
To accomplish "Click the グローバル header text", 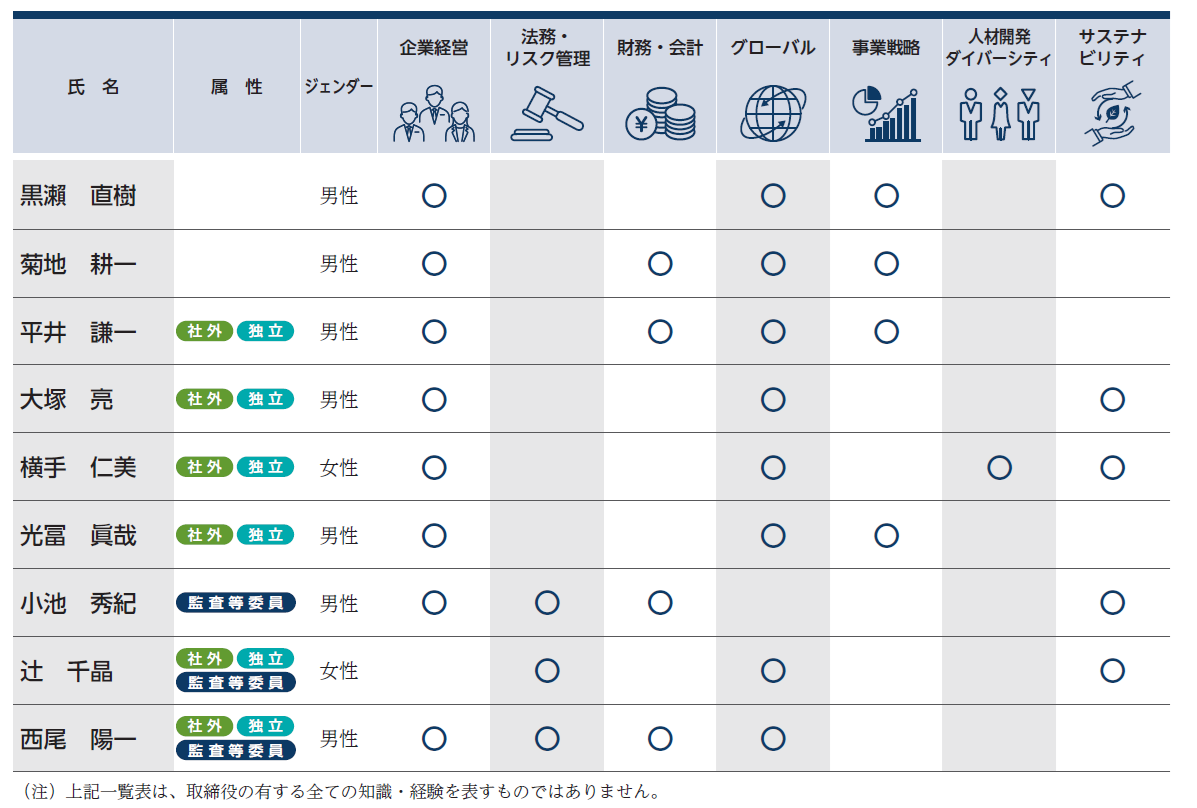I will click(x=773, y=47).
